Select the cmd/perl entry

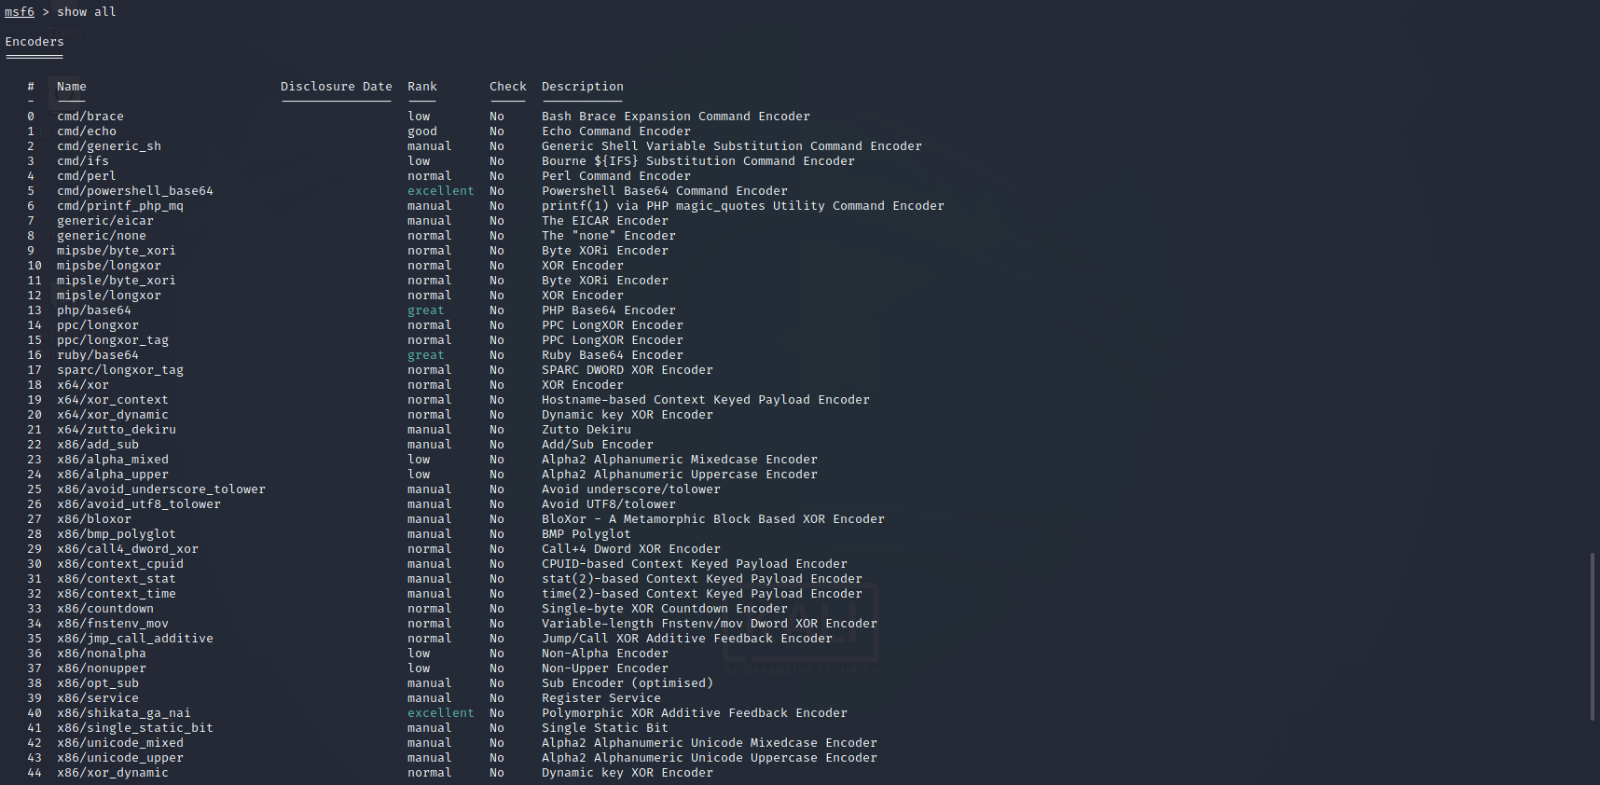tap(86, 176)
